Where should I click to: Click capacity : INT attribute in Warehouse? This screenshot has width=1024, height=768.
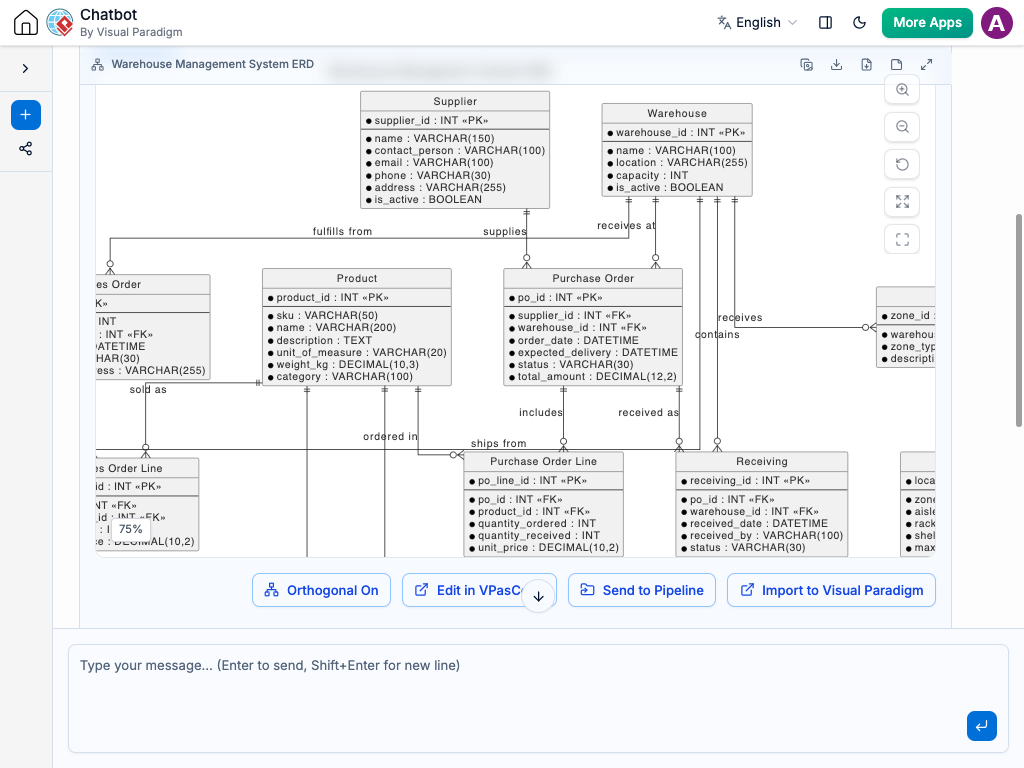click(648, 175)
